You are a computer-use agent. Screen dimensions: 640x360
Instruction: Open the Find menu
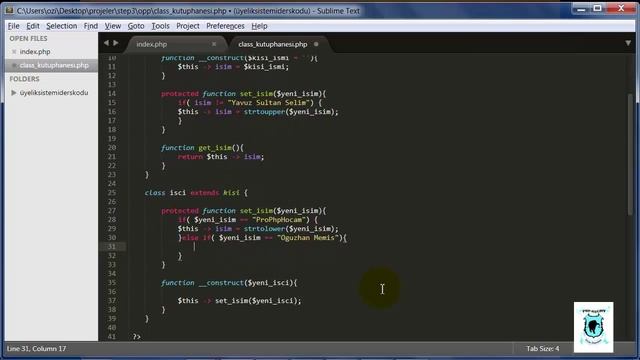click(91, 26)
